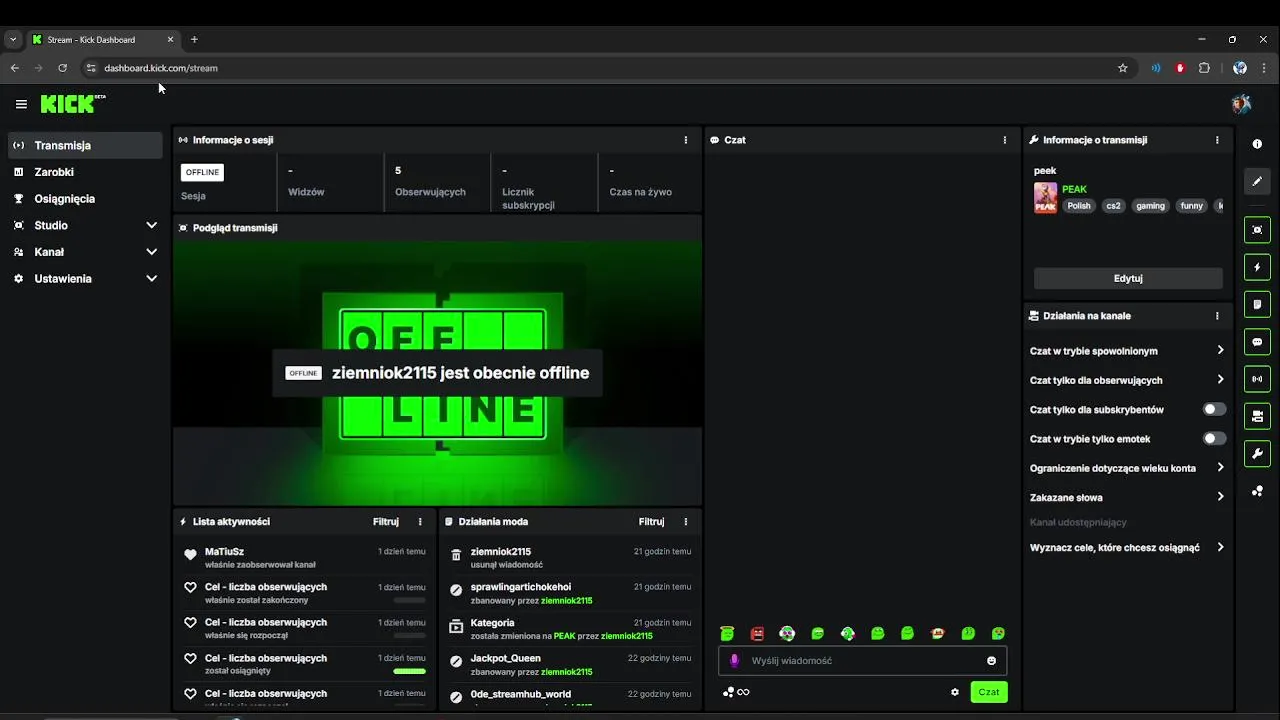Open Wyznacz cele, które chcesz osiągnąć
This screenshot has height=720, width=1280.
[1127, 547]
